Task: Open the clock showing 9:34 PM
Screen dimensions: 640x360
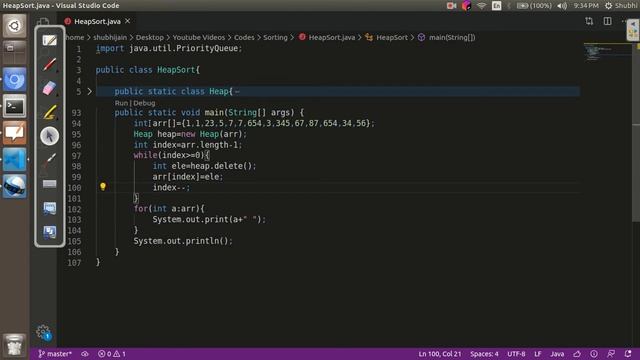Action: [585, 6]
